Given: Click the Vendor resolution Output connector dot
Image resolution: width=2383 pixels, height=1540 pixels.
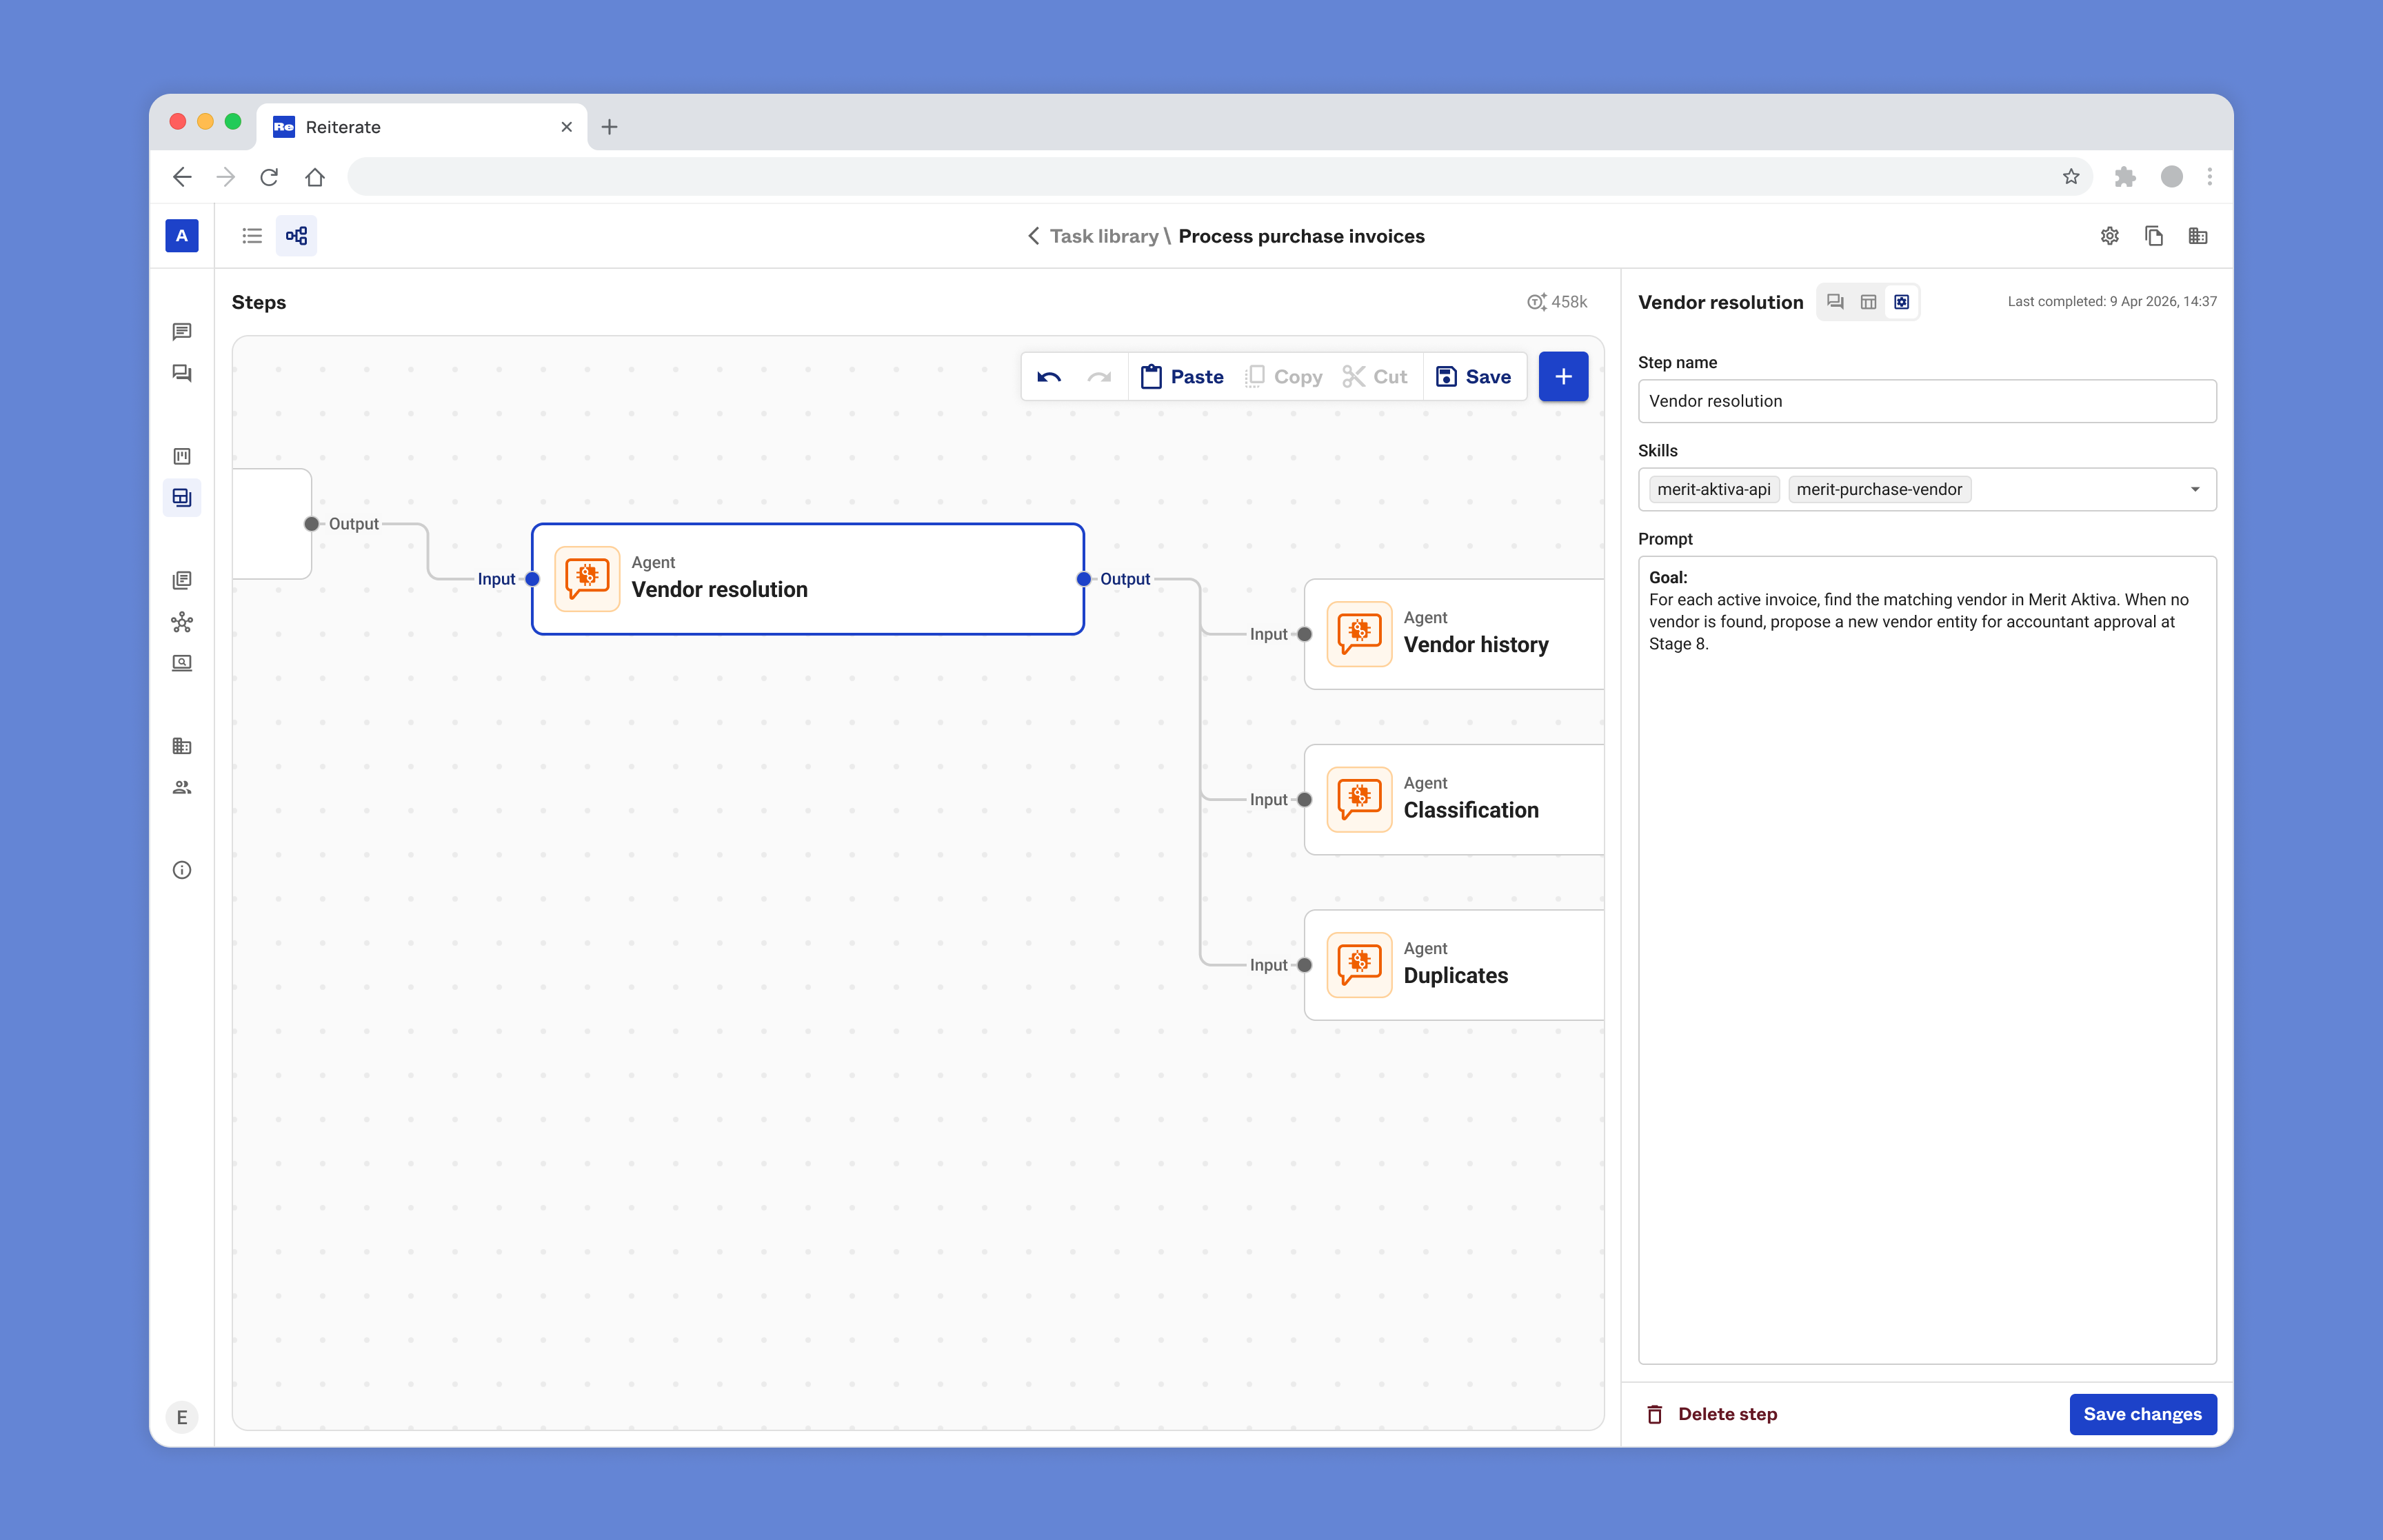Looking at the screenshot, I should (x=1084, y=579).
